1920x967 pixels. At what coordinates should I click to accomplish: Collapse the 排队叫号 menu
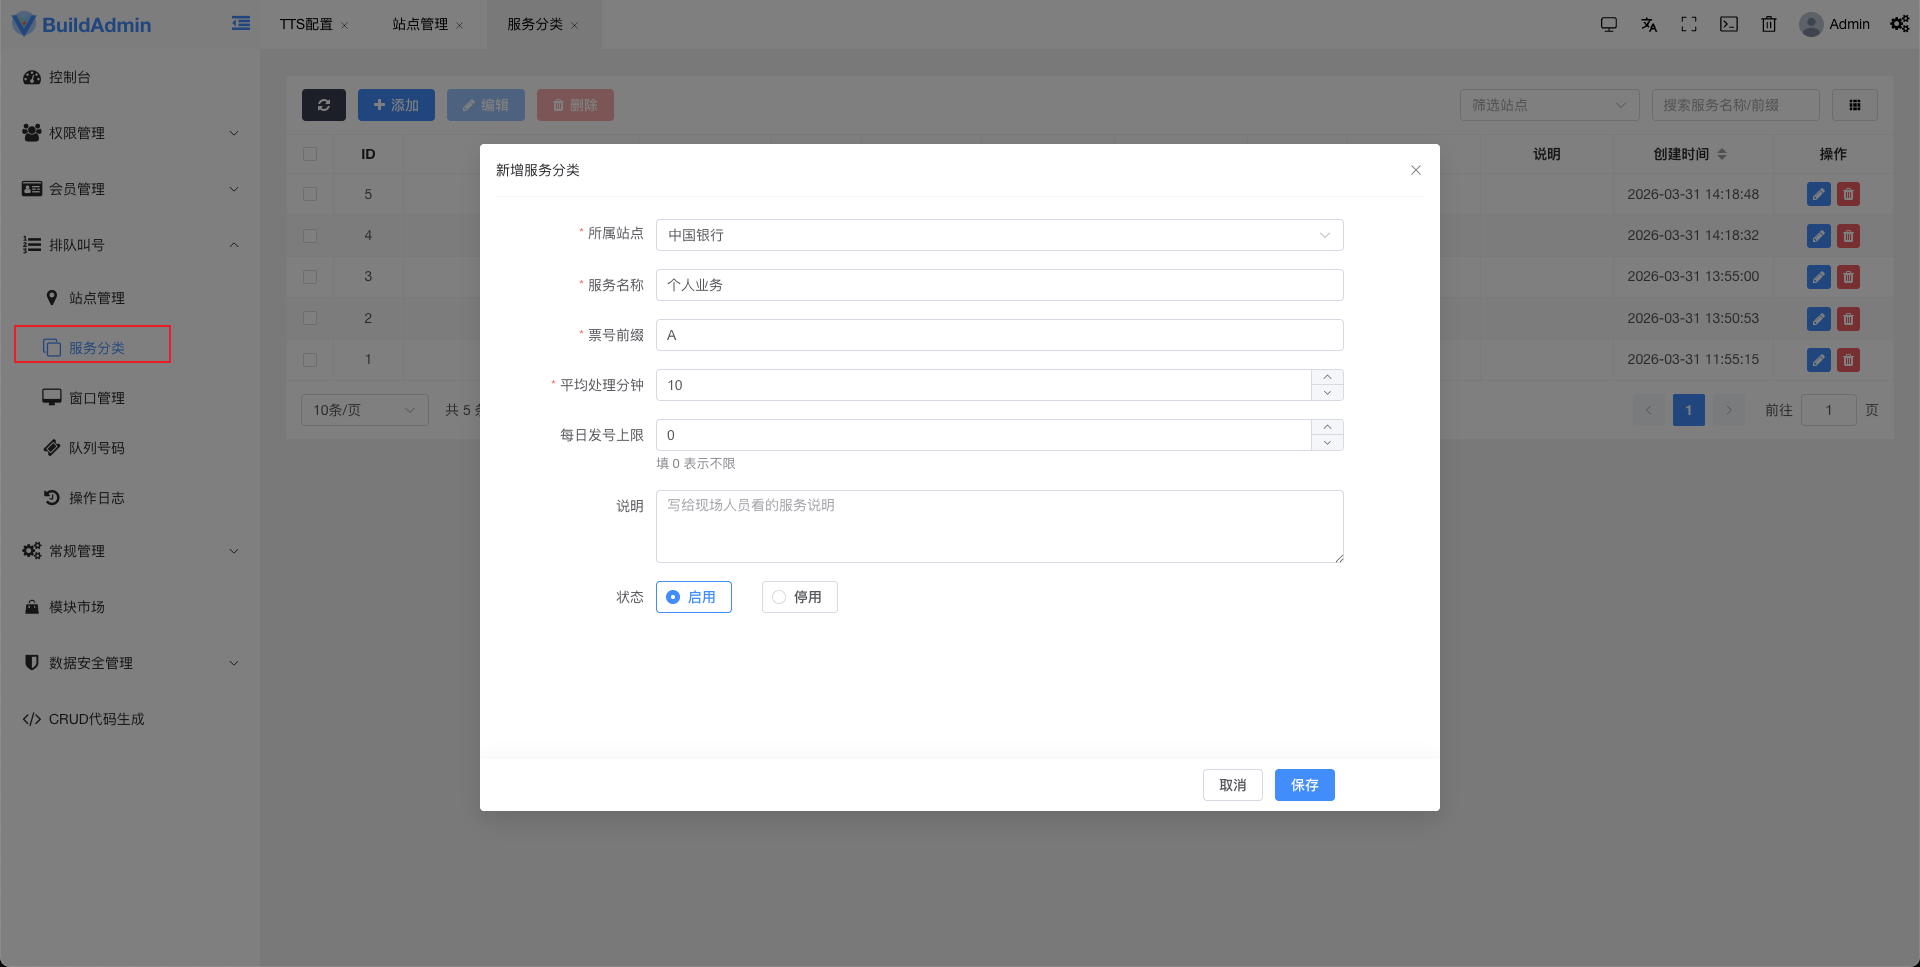130,245
